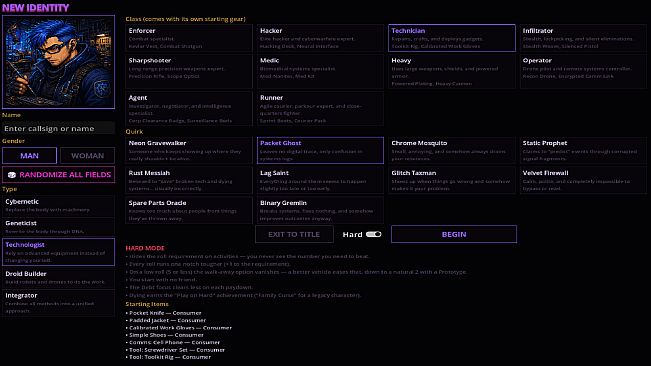Select the Binary Gremlin quirk
651x366 pixels.
click(320, 210)
